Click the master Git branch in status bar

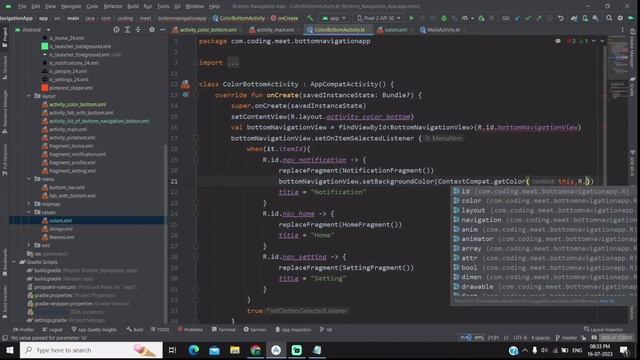point(566,338)
